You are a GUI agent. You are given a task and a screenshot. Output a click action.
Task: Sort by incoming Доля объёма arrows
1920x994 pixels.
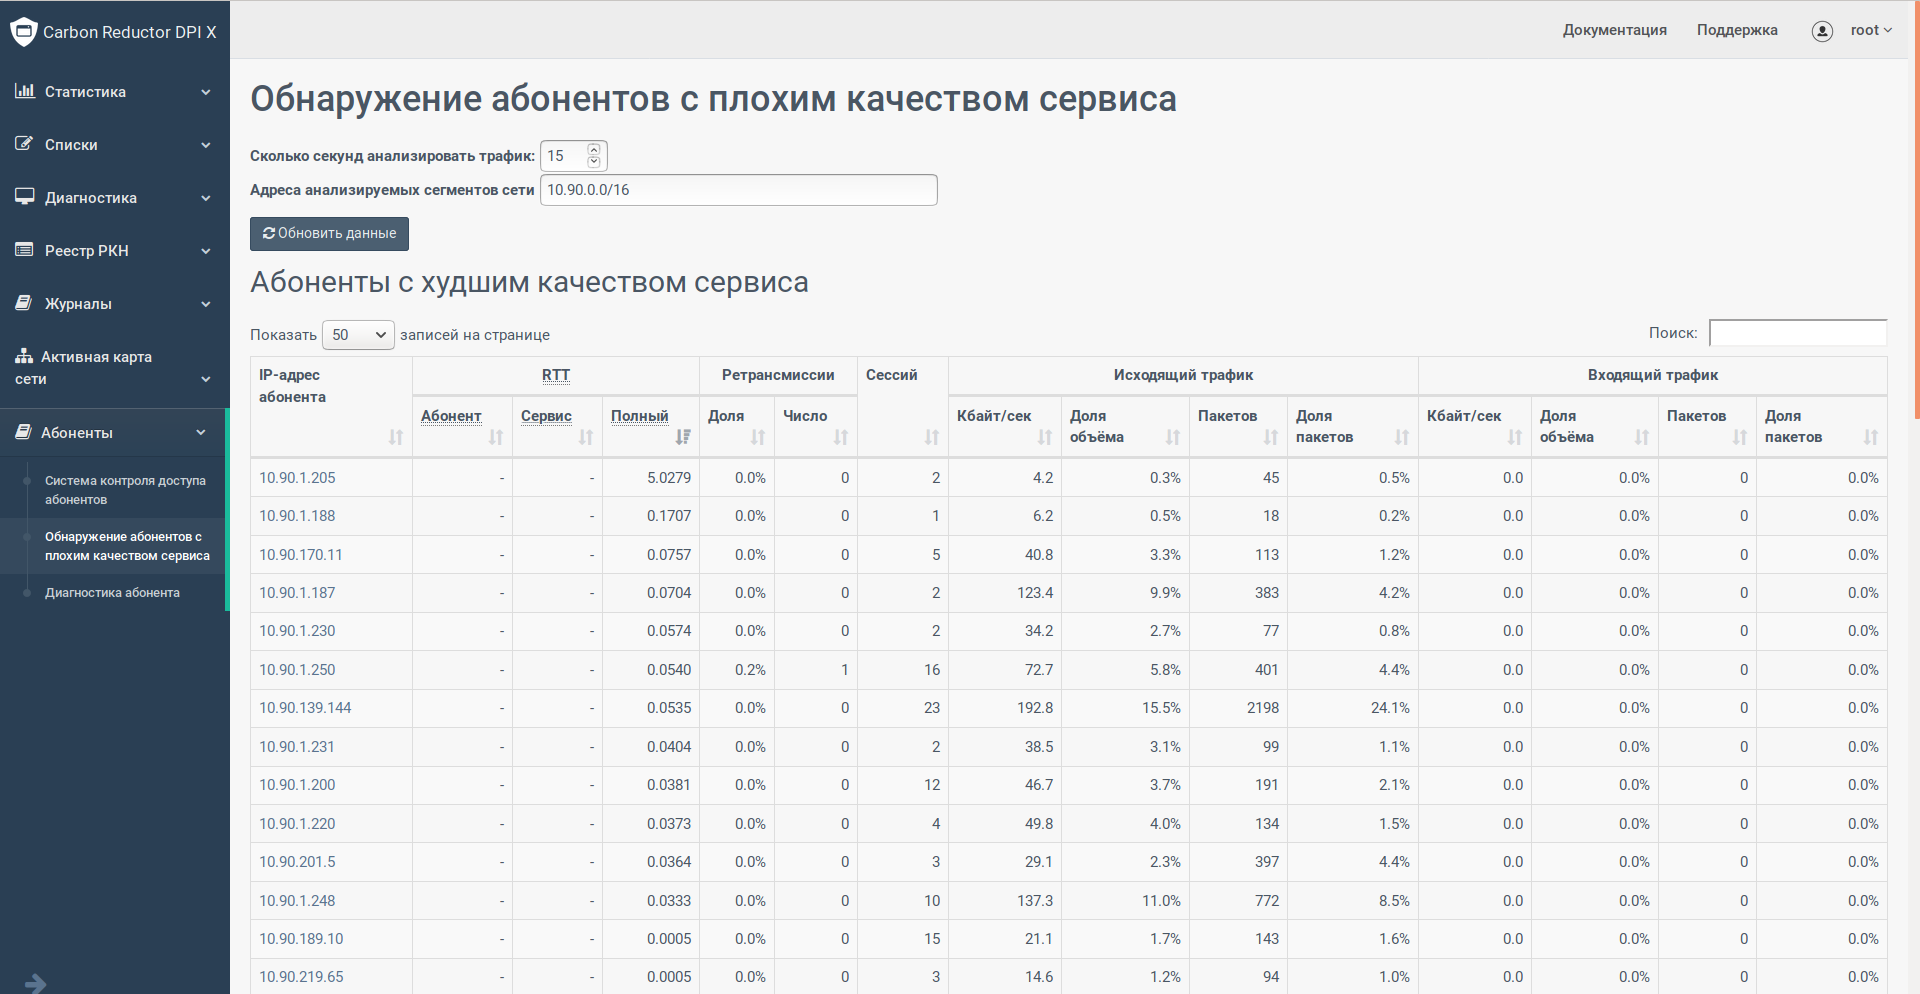click(1642, 437)
